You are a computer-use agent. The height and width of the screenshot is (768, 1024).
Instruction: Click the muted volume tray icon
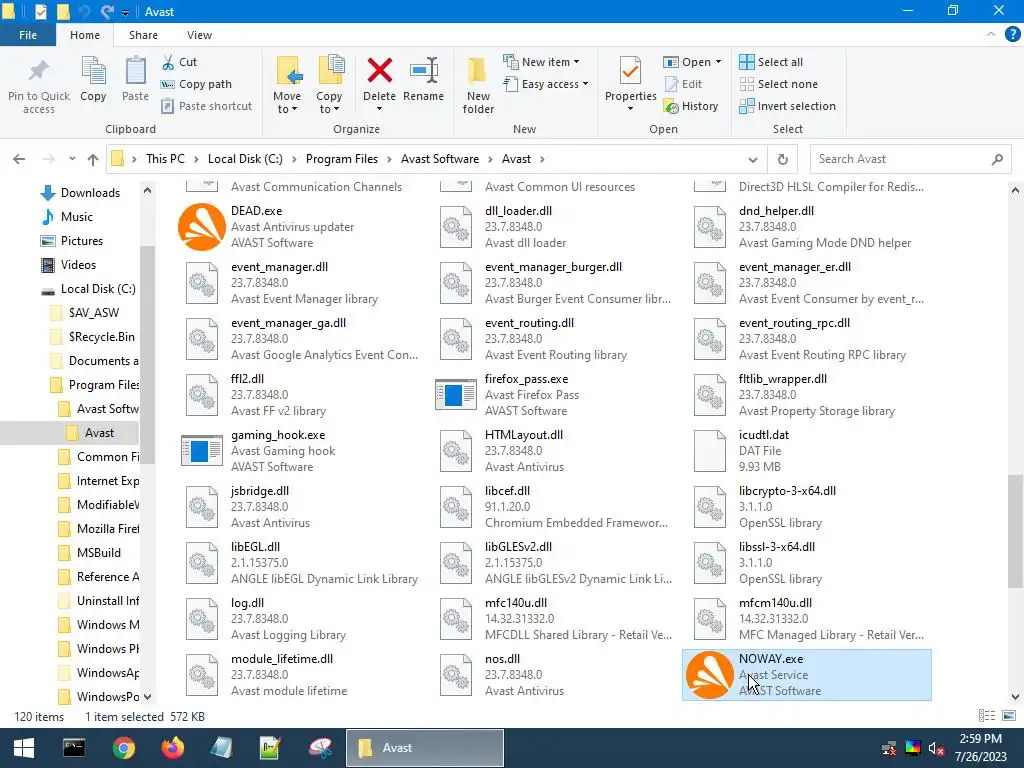[x=936, y=748]
